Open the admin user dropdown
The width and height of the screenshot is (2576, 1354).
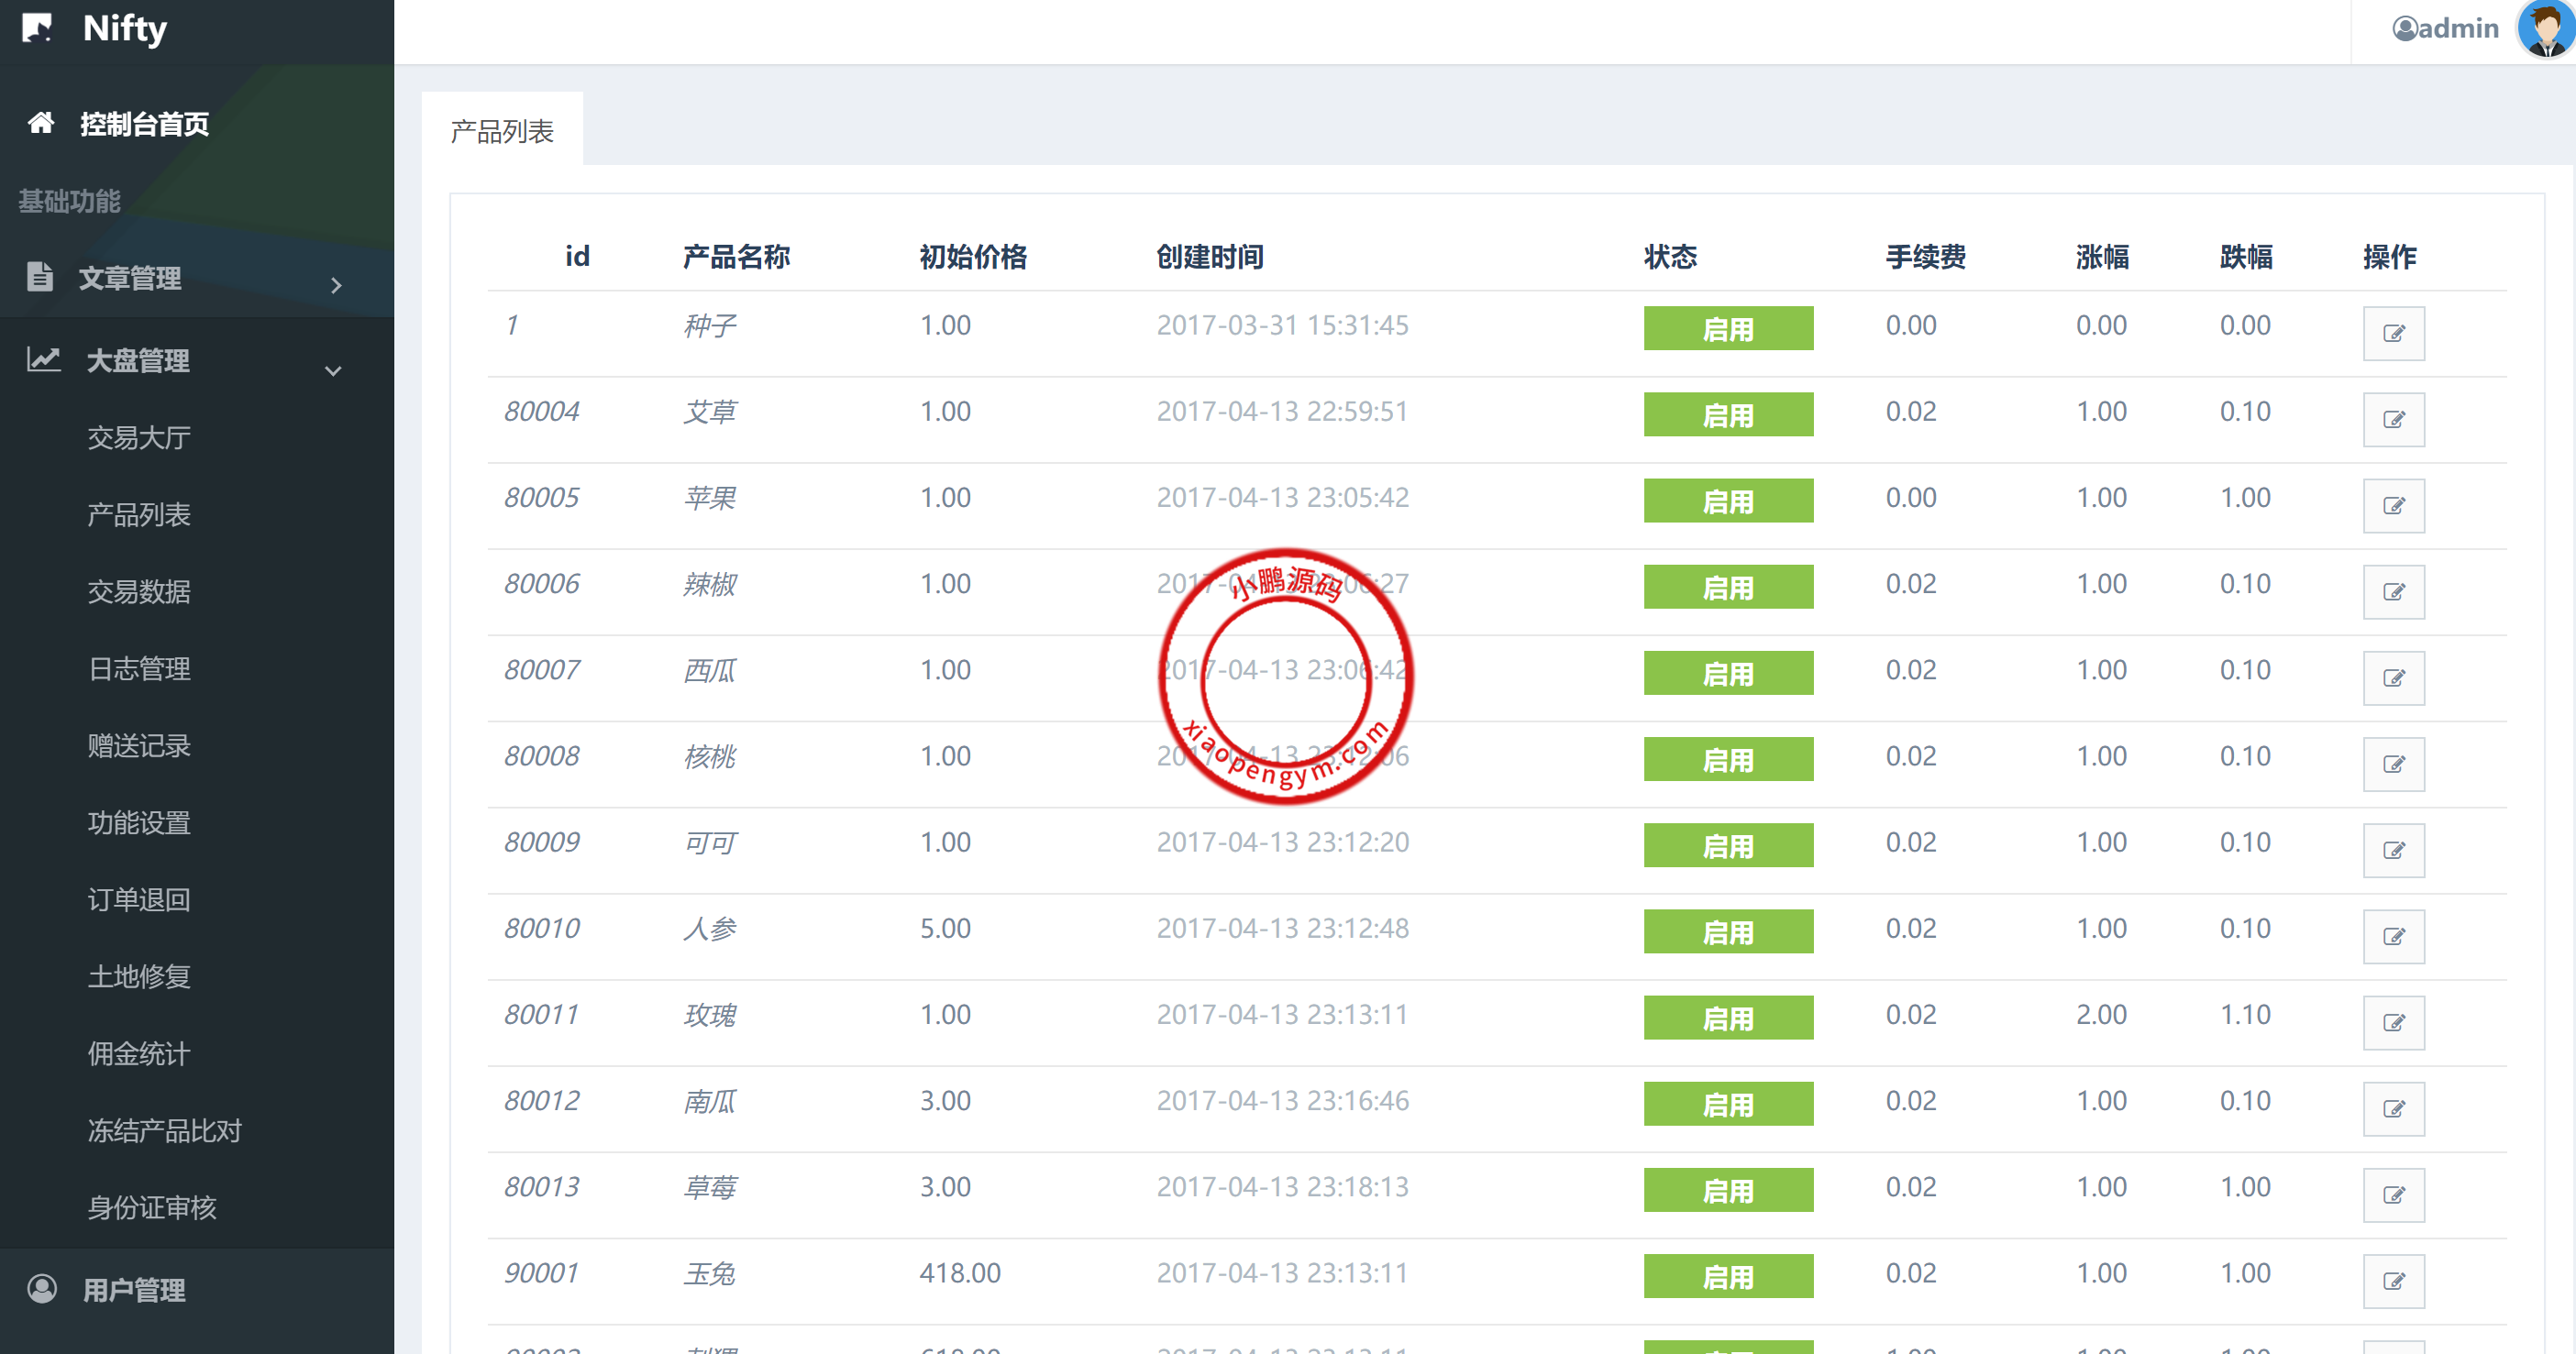pyautogui.click(x=2446, y=28)
